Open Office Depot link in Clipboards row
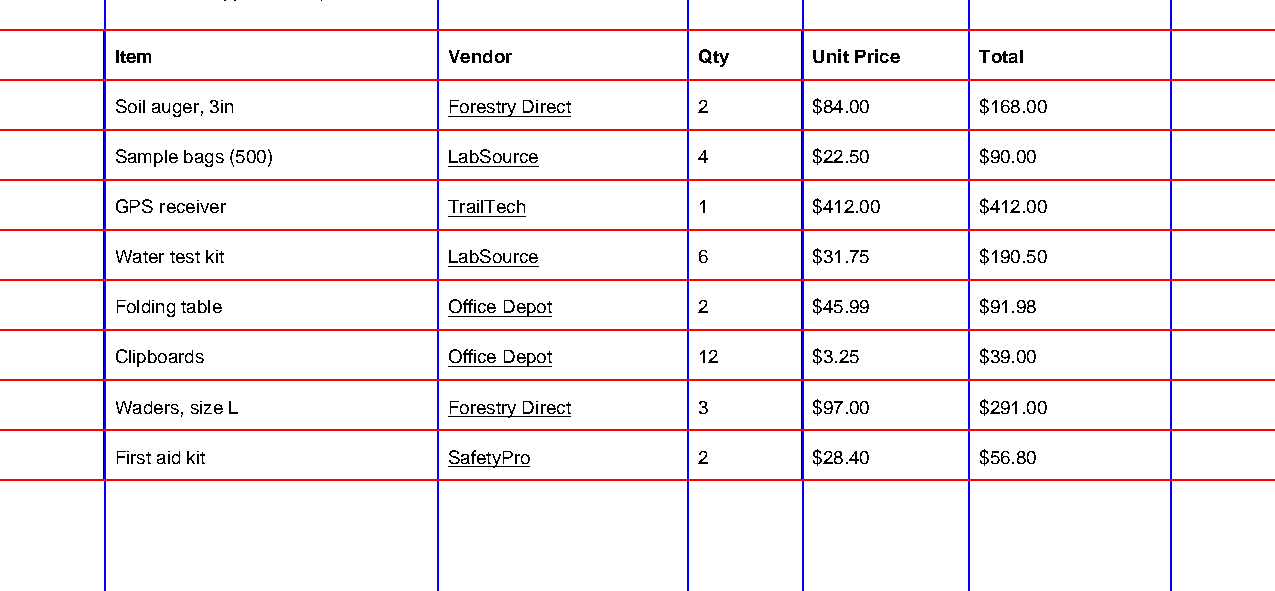This screenshot has width=1275, height=591. pyautogui.click(x=500, y=357)
